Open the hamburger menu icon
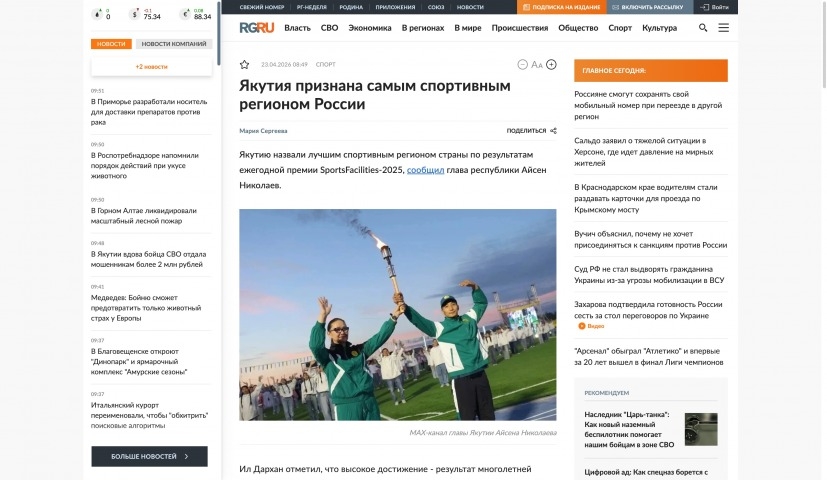 tap(724, 28)
